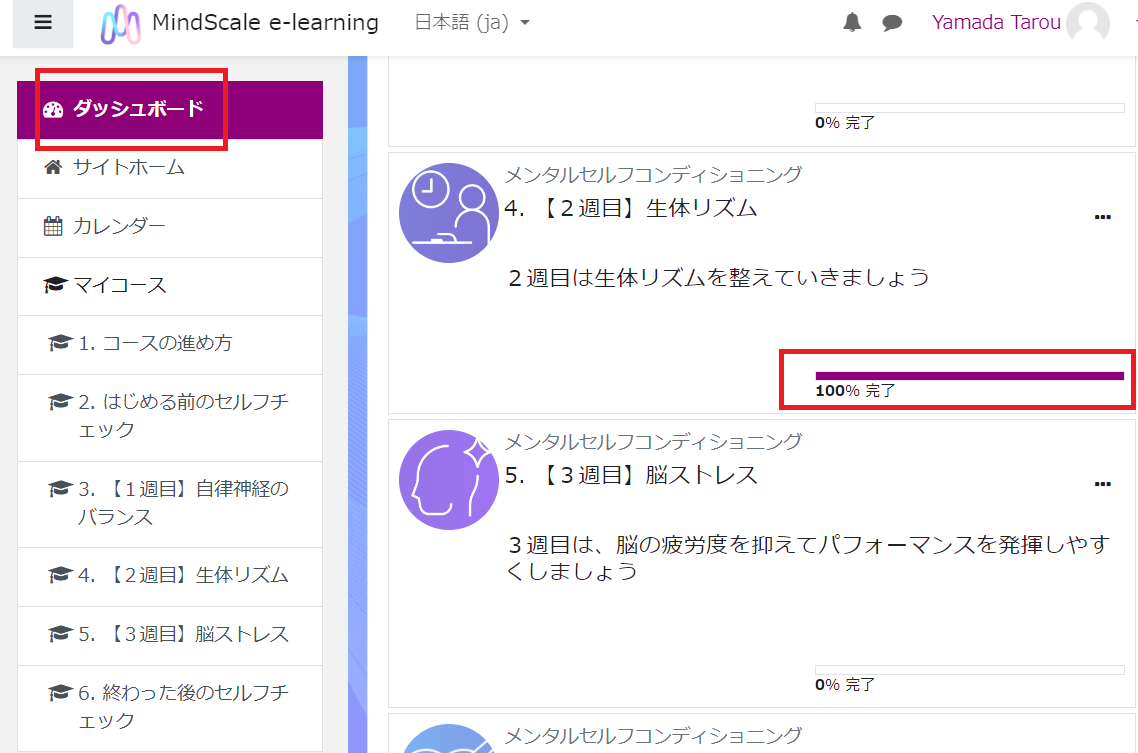
Task: Click the clock and person course image
Action: (449, 213)
